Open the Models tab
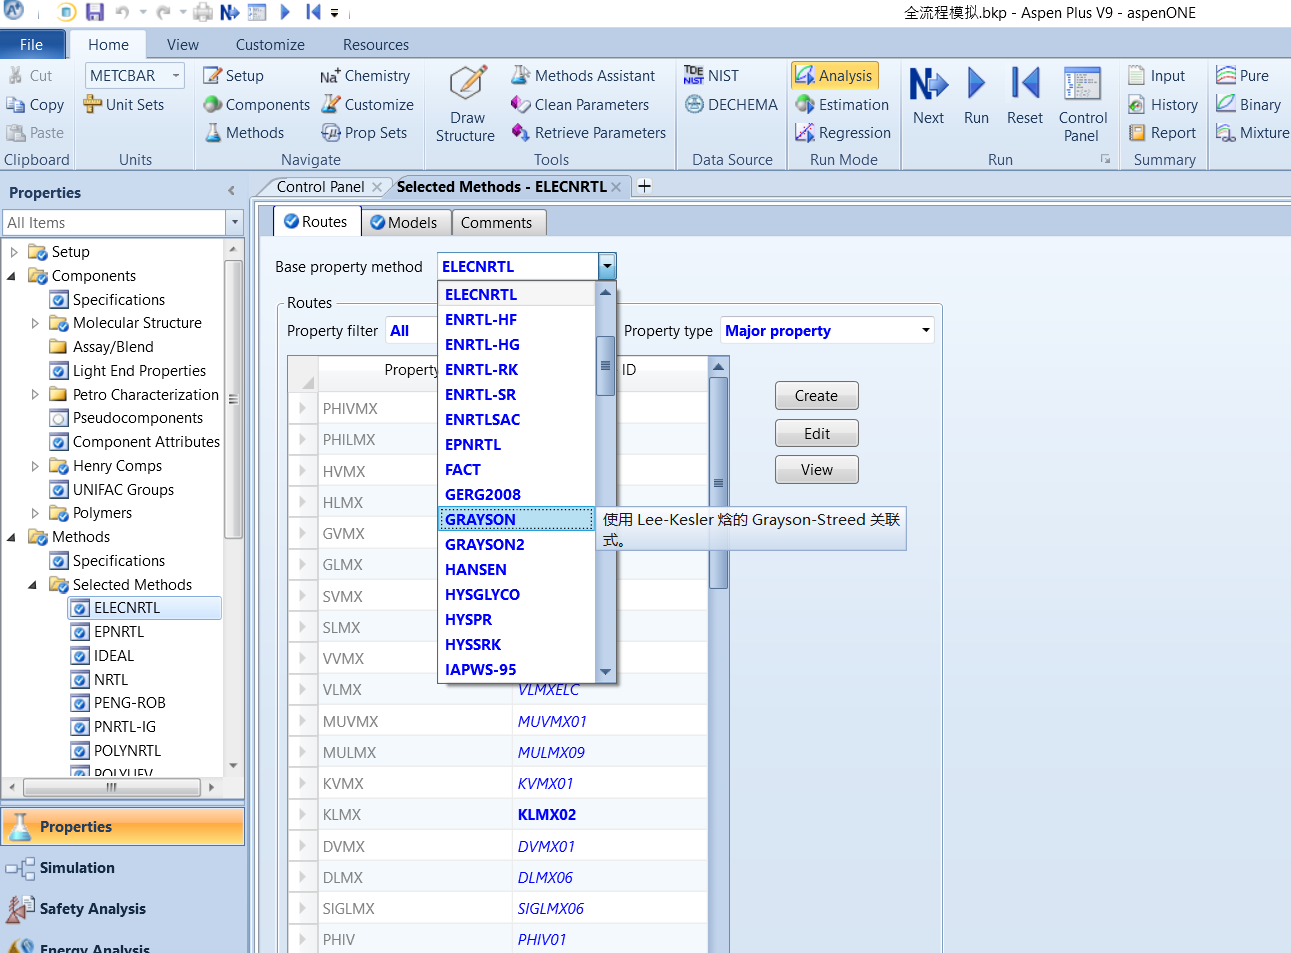Image resolution: width=1291 pixels, height=953 pixels. click(404, 222)
